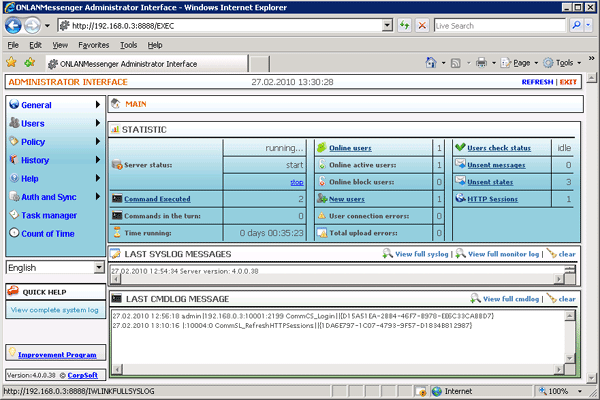This screenshot has width=600, height=400.
Task: Open the Page menu dropdown
Action: point(536,63)
